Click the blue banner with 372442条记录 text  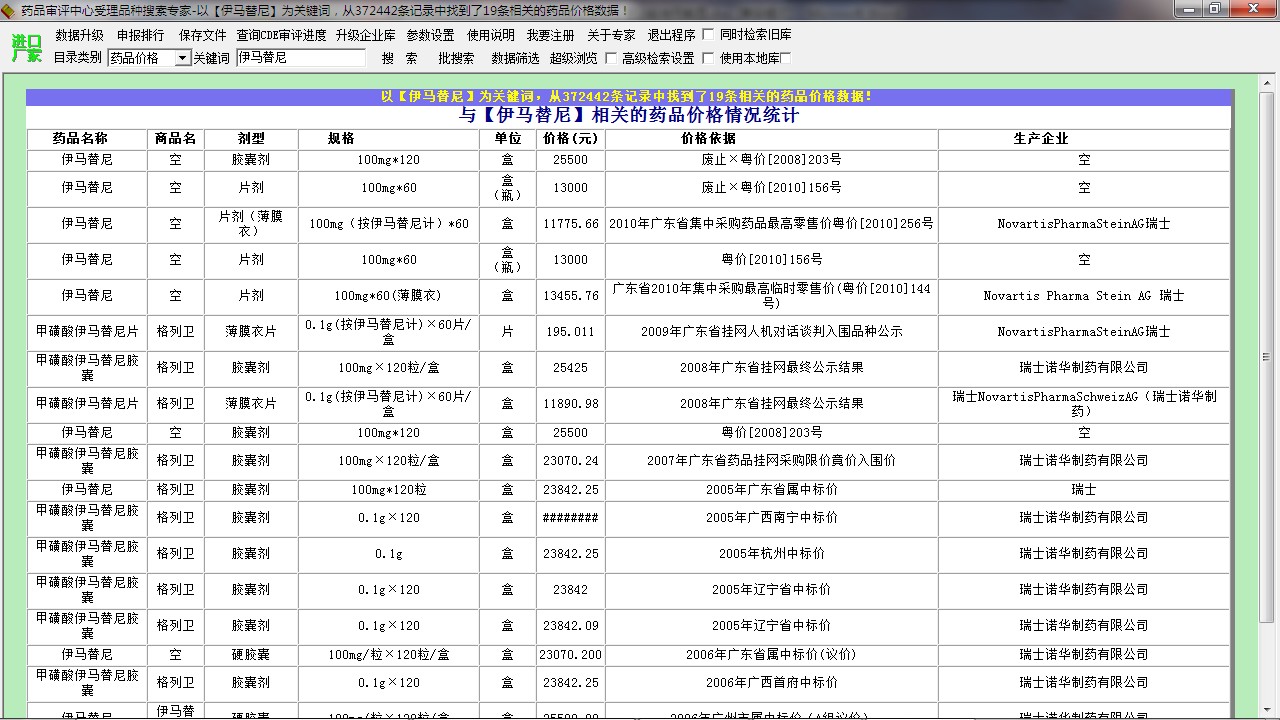coord(628,97)
